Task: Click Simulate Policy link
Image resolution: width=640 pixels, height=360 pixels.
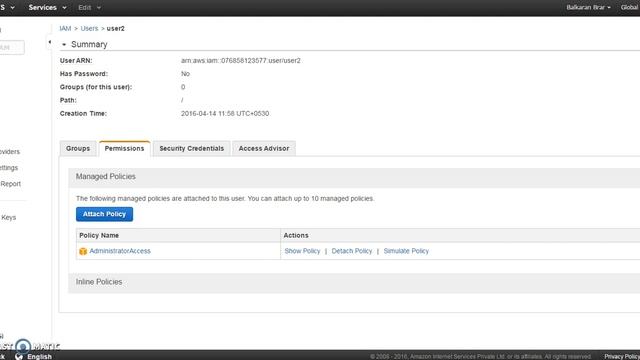Action: (406, 251)
